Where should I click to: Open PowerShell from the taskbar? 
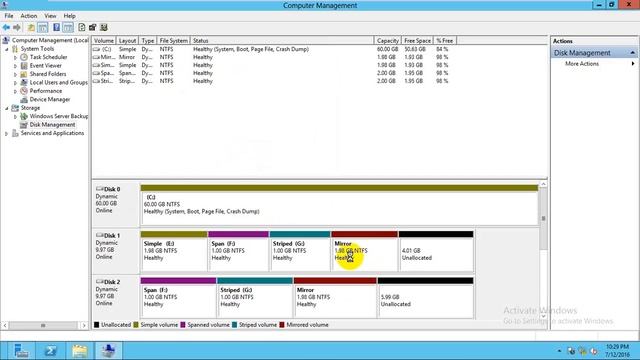pos(50,351)
